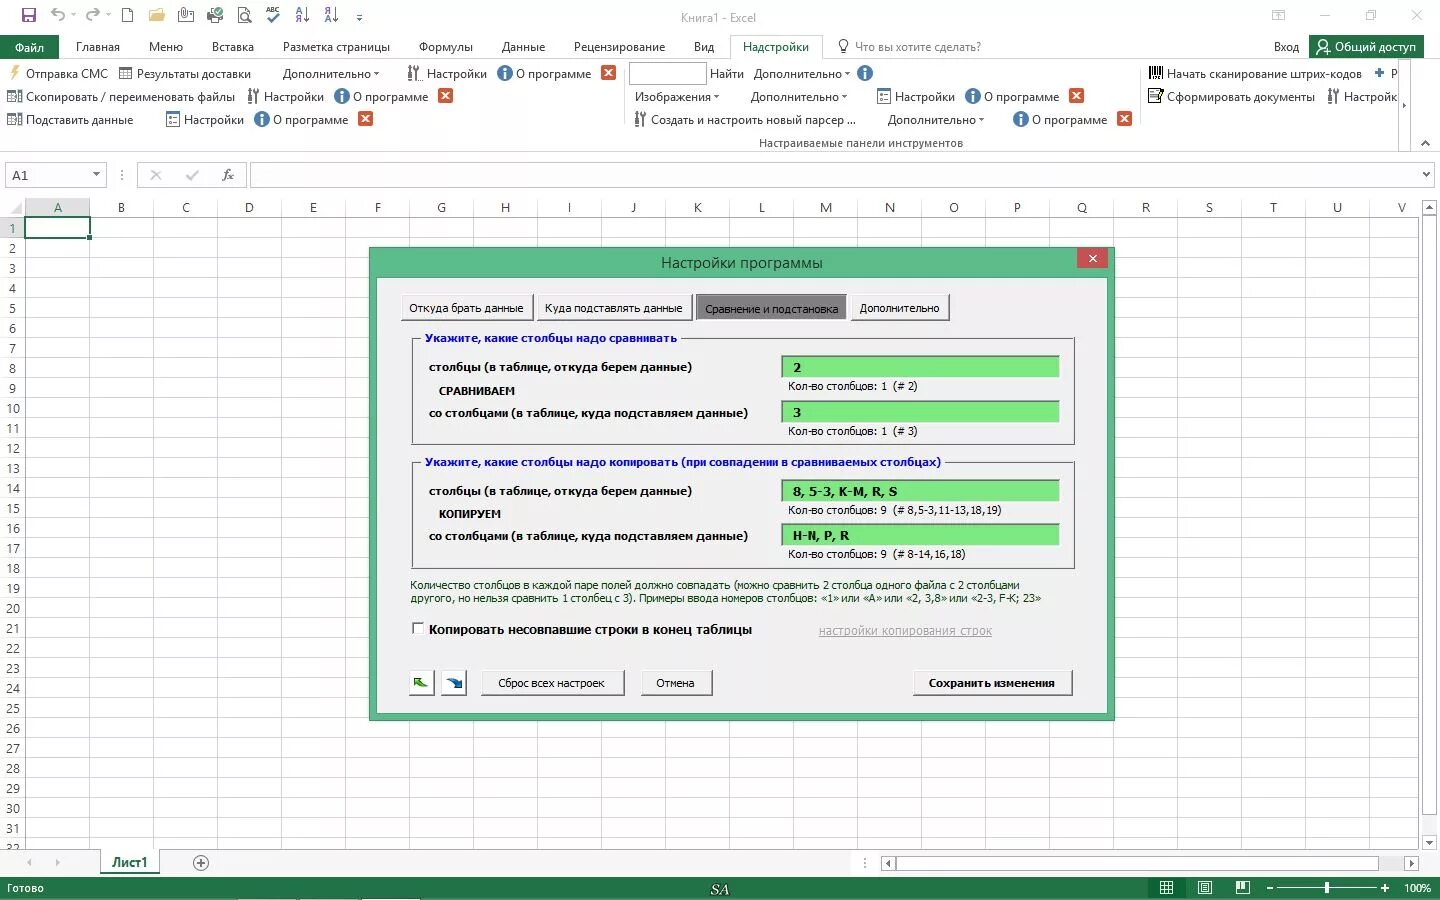The height and width of the screenshot is (900, 1440).
Task: Create a new blank document
Action: (127, 15)
